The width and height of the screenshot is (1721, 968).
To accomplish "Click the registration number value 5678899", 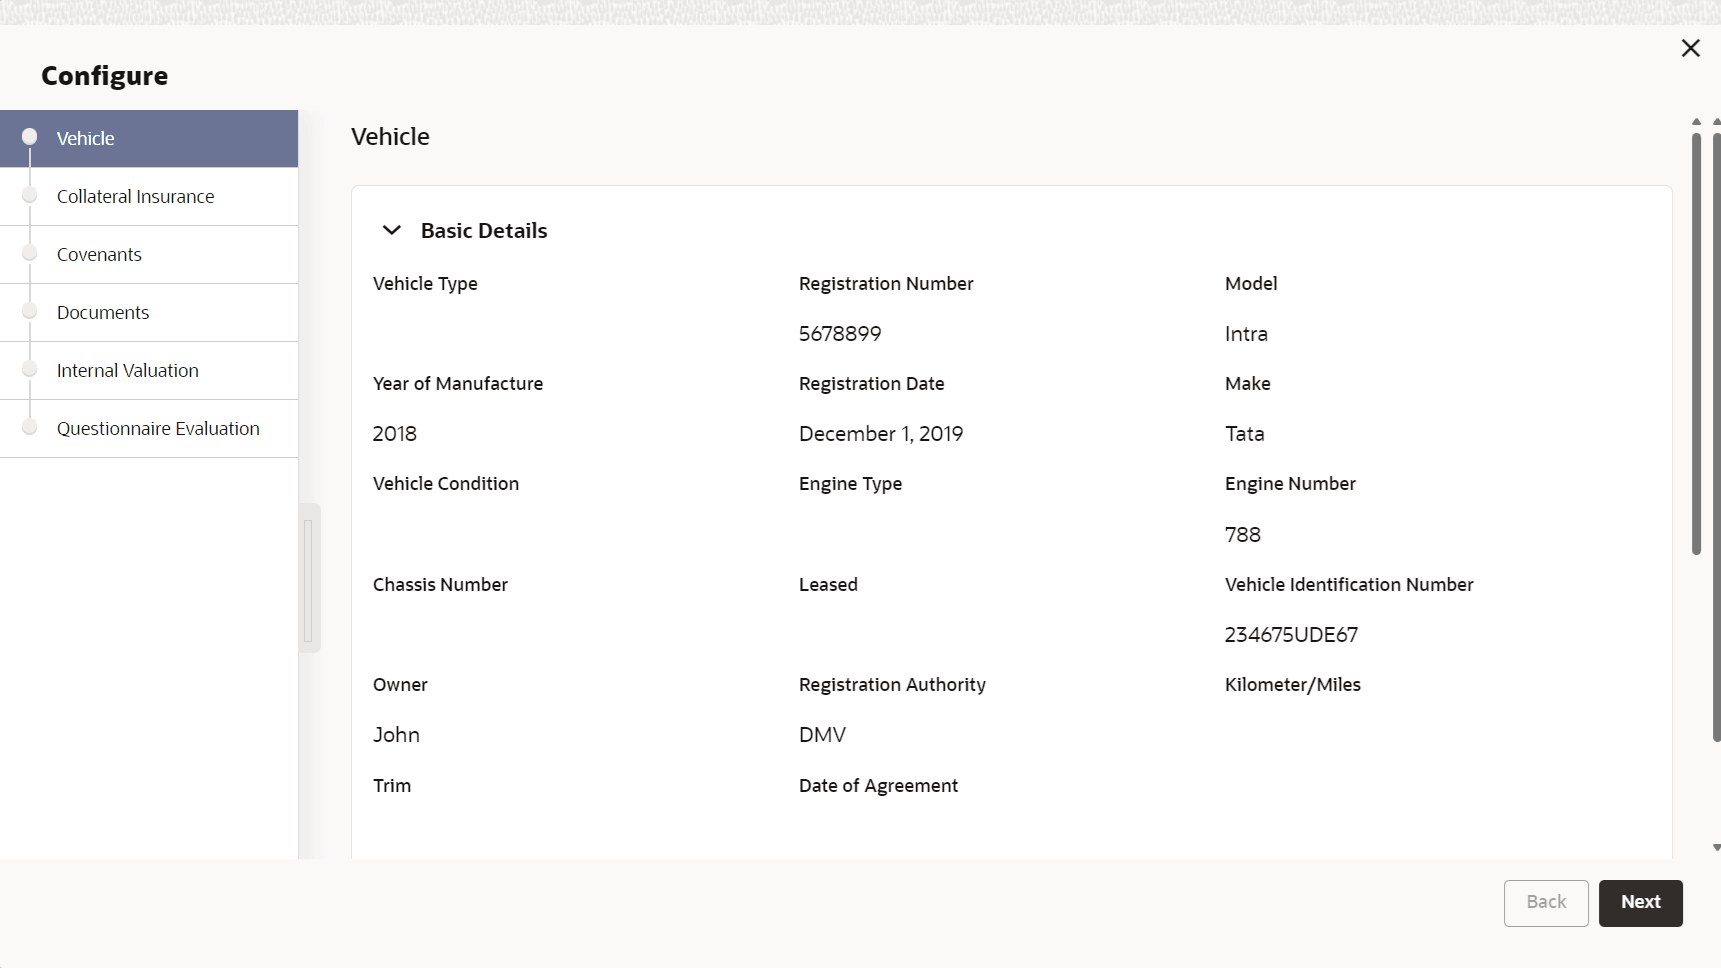I will pyautogui.click(x=840, y=334).
